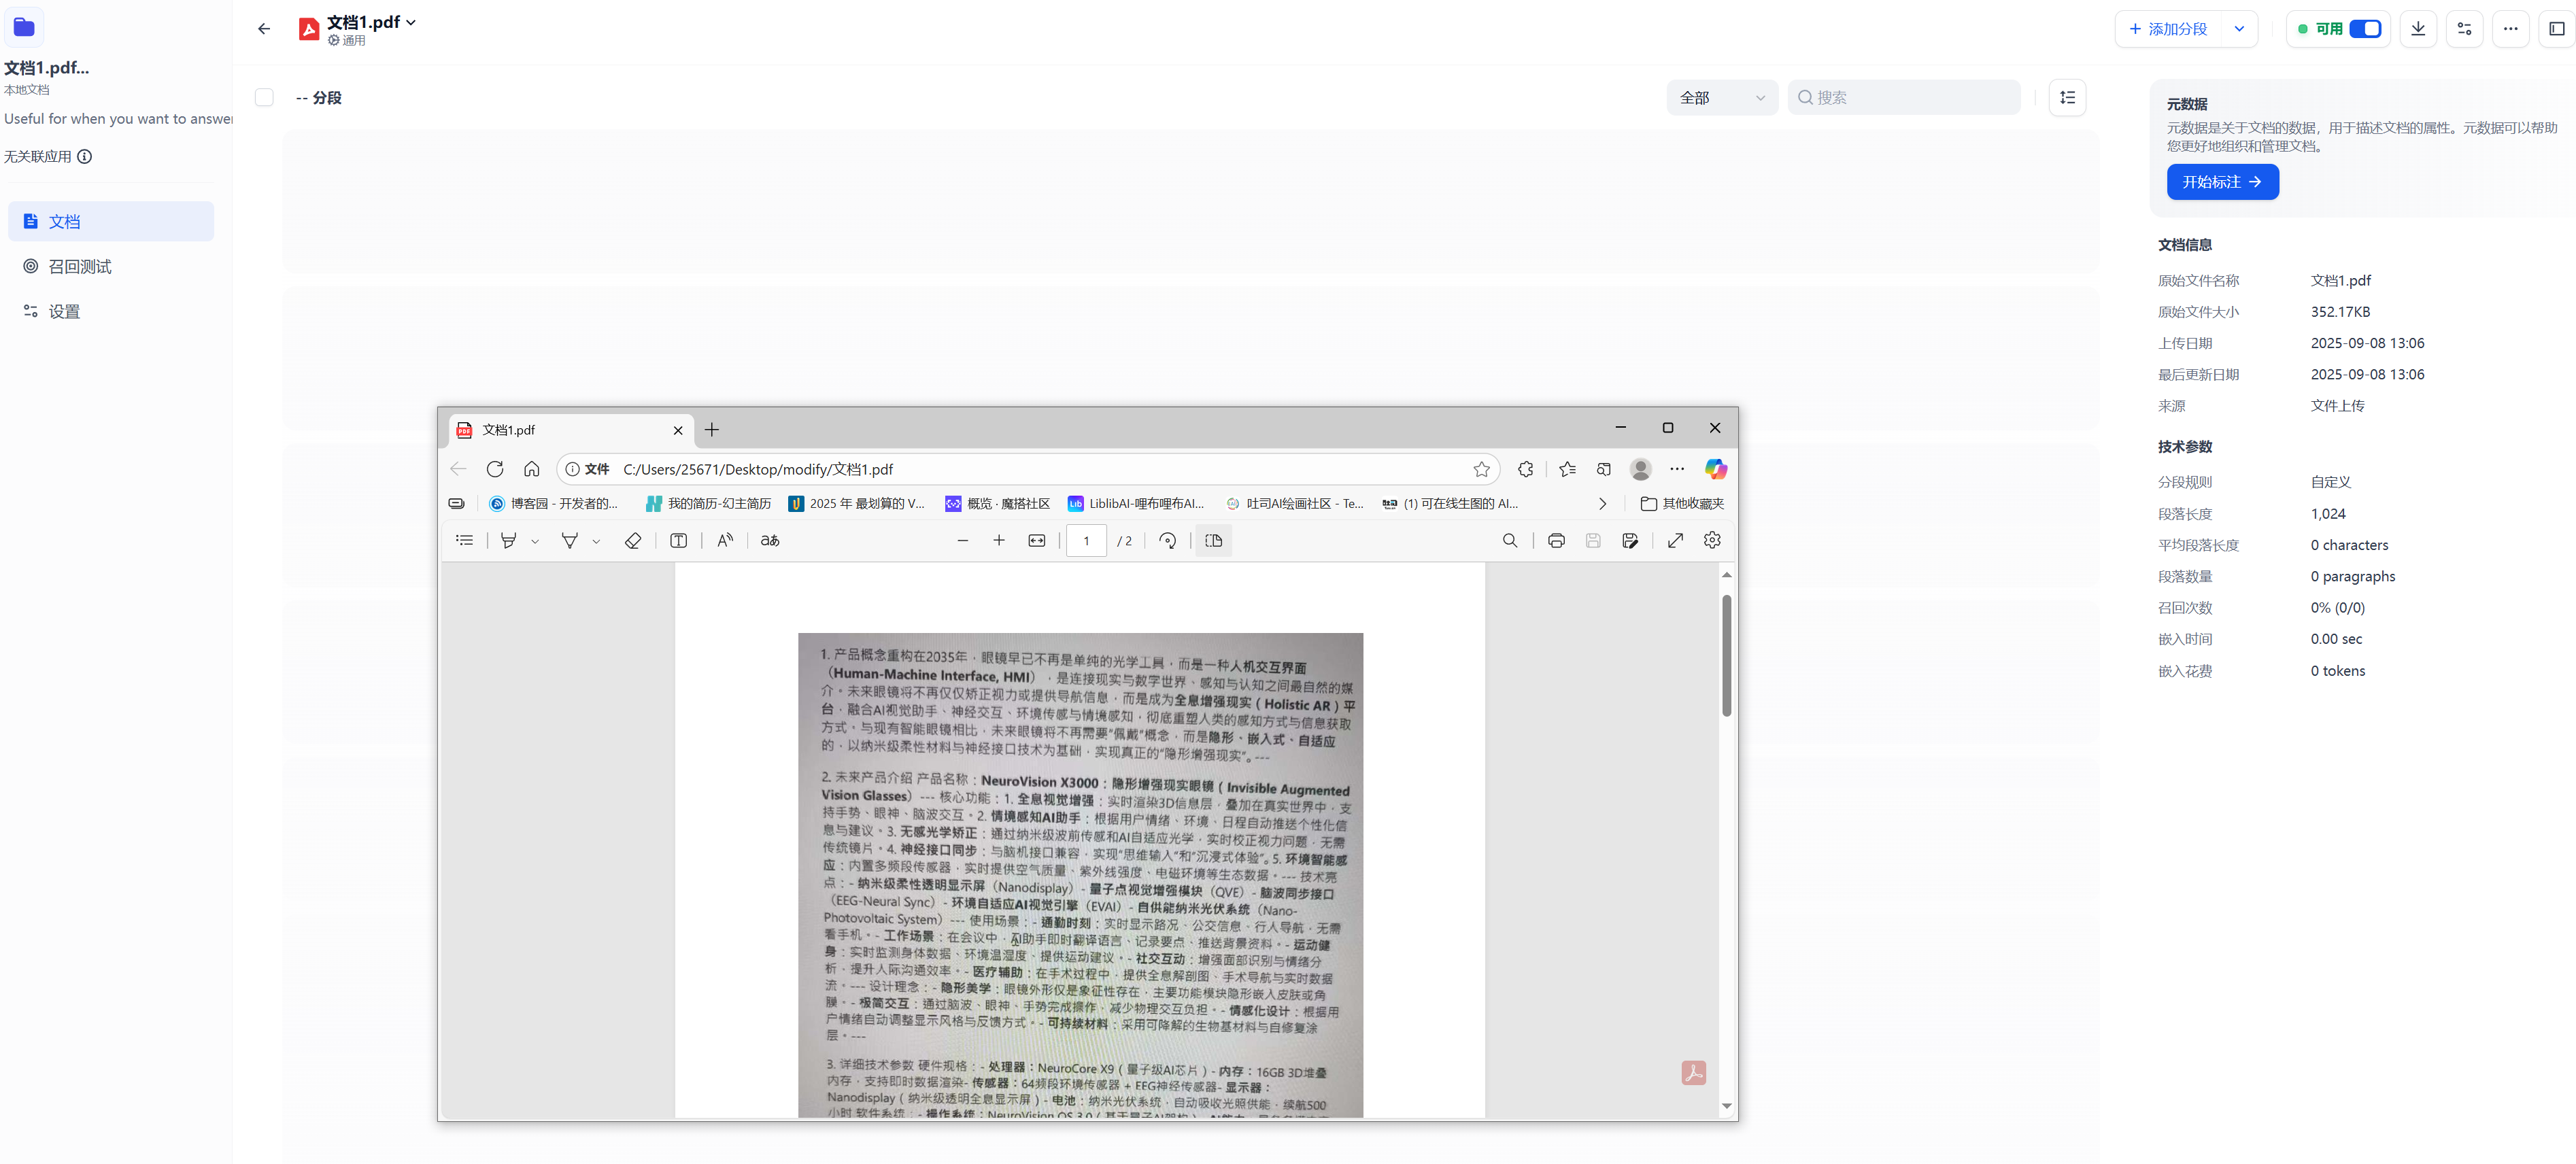Screen dimensions: 2576x1164
Task: Click the Copilot icon in Edge
Action: point(1715,469)
